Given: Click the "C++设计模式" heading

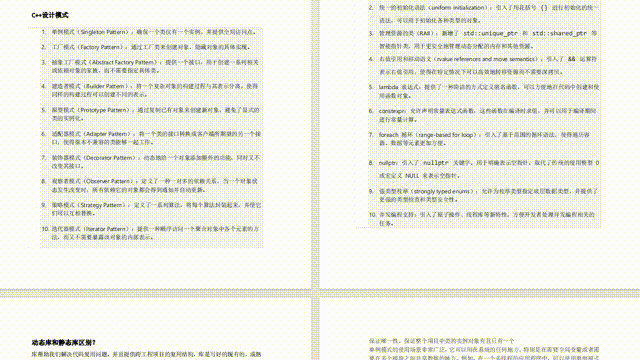Looking at the screenshot, I should pos(50,15).
